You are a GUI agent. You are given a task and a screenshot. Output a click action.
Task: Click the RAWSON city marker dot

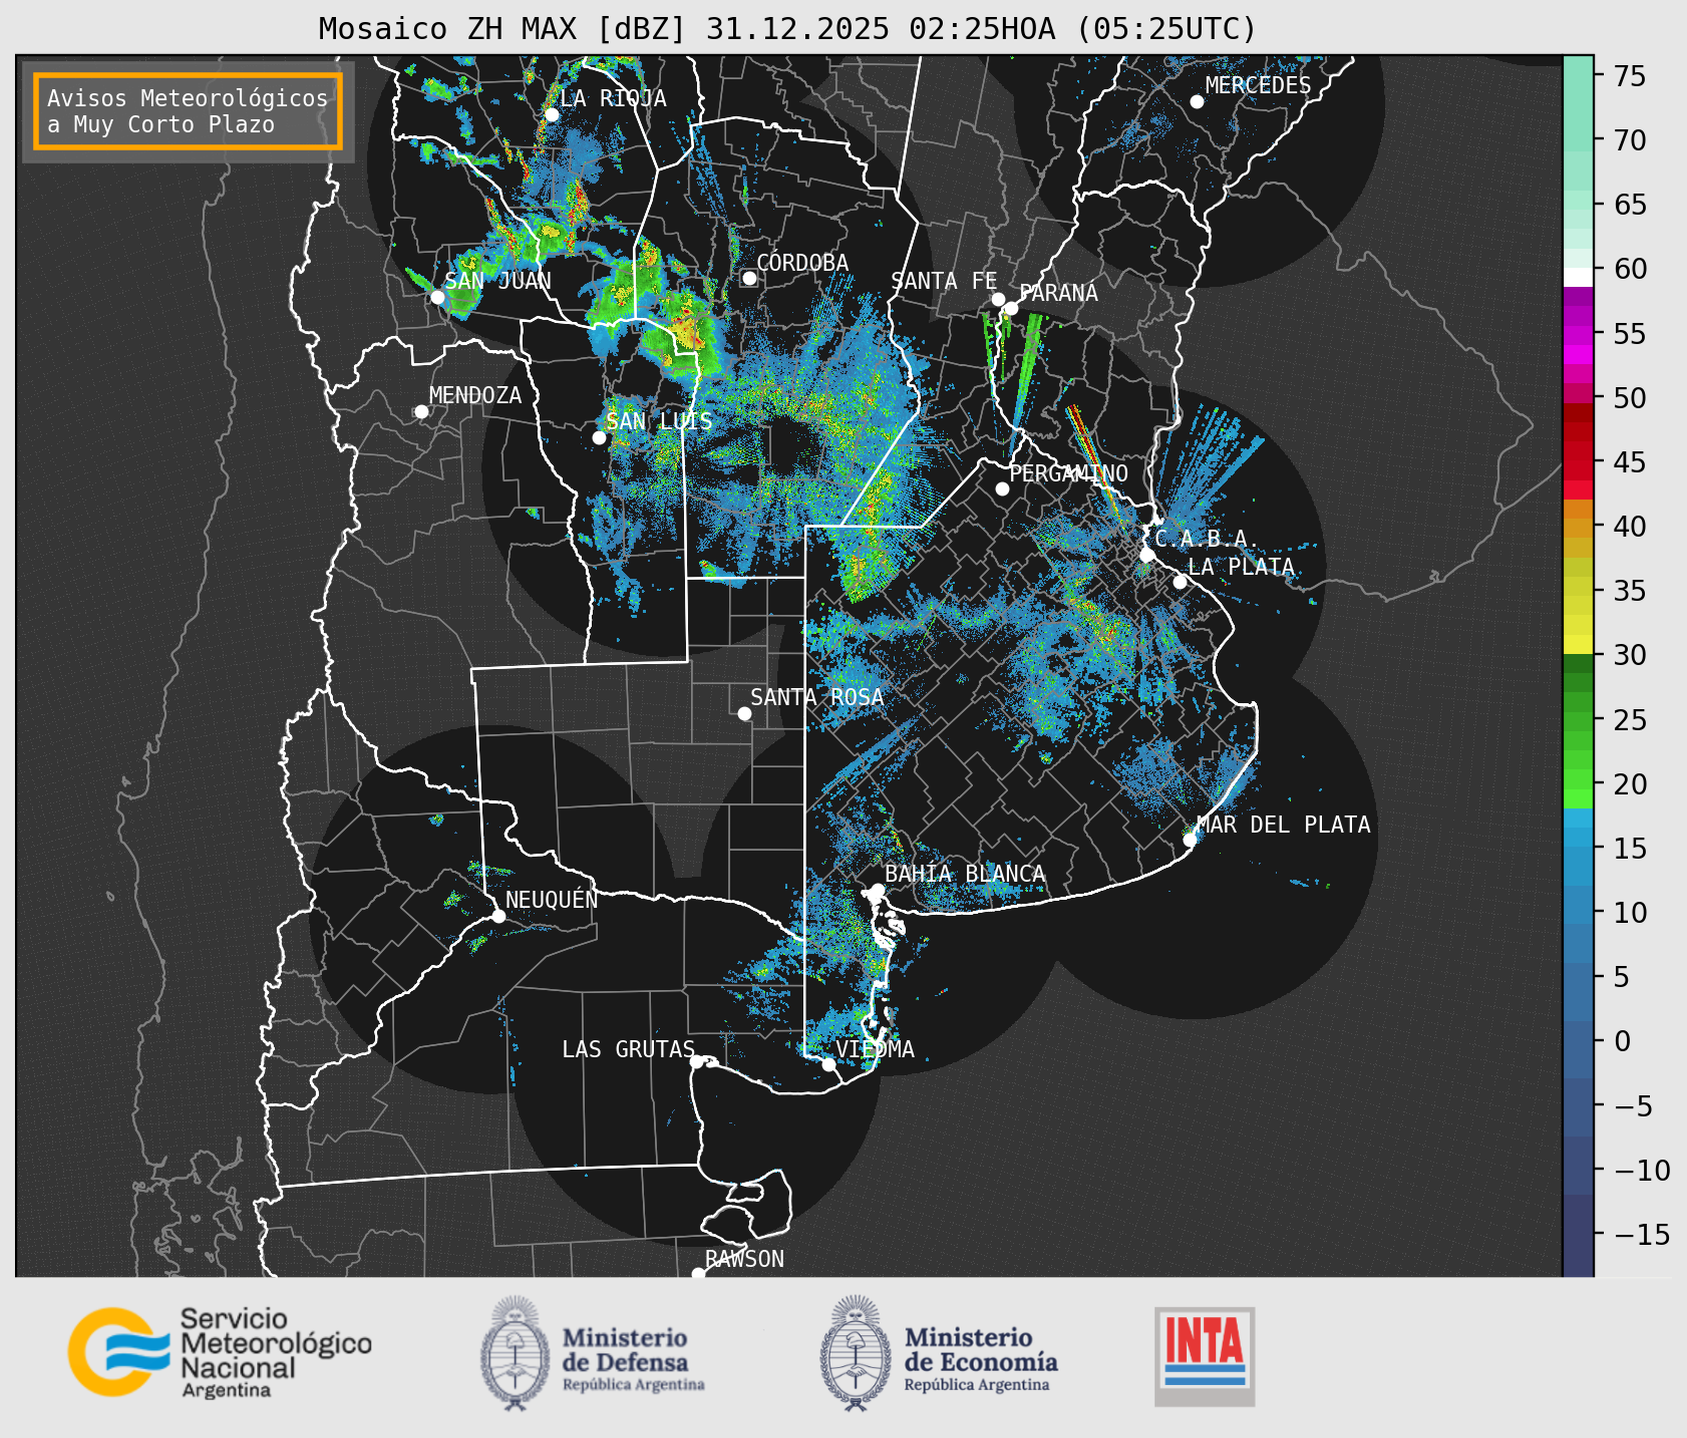pos(698,1274)
